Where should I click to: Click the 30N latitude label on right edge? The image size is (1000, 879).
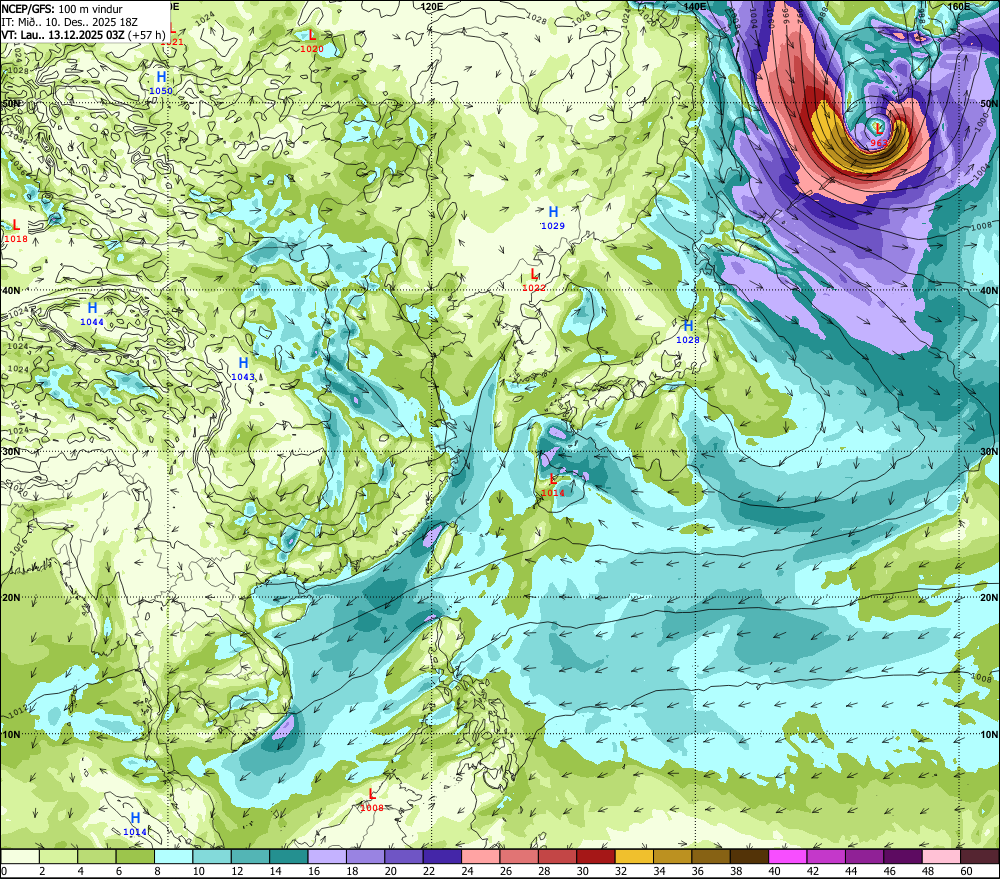click(x=989, y=452)
